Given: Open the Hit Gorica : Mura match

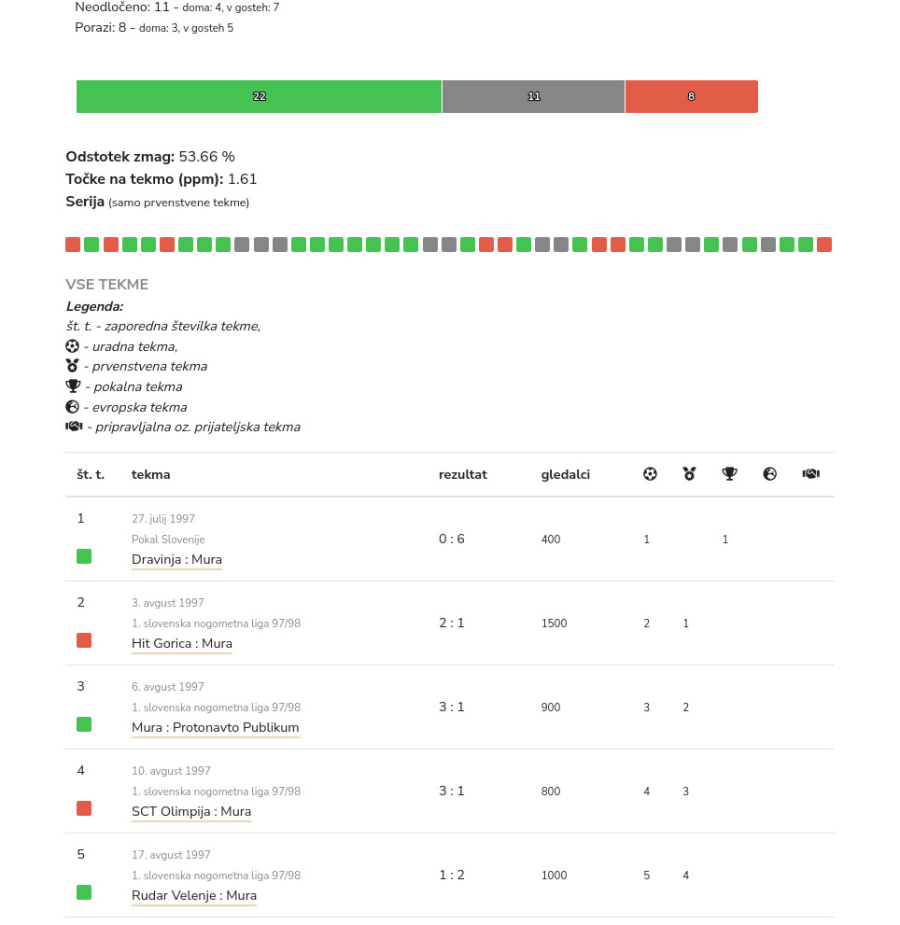Looking at the screenshot, I should click(182, 644).
